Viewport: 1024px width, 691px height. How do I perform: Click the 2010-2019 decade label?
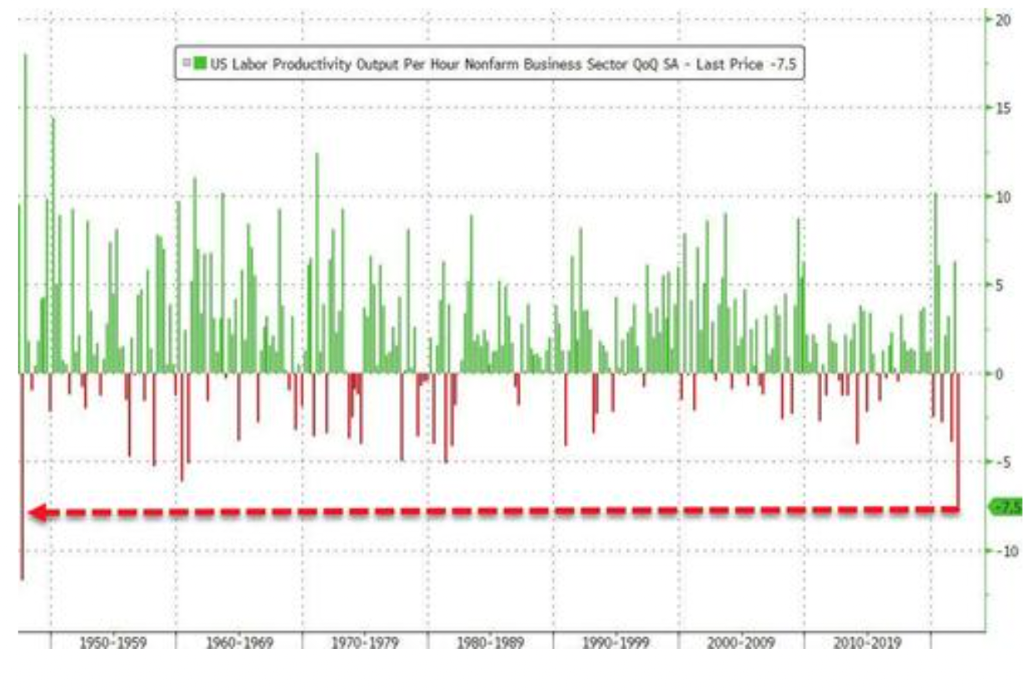(867, 643)
